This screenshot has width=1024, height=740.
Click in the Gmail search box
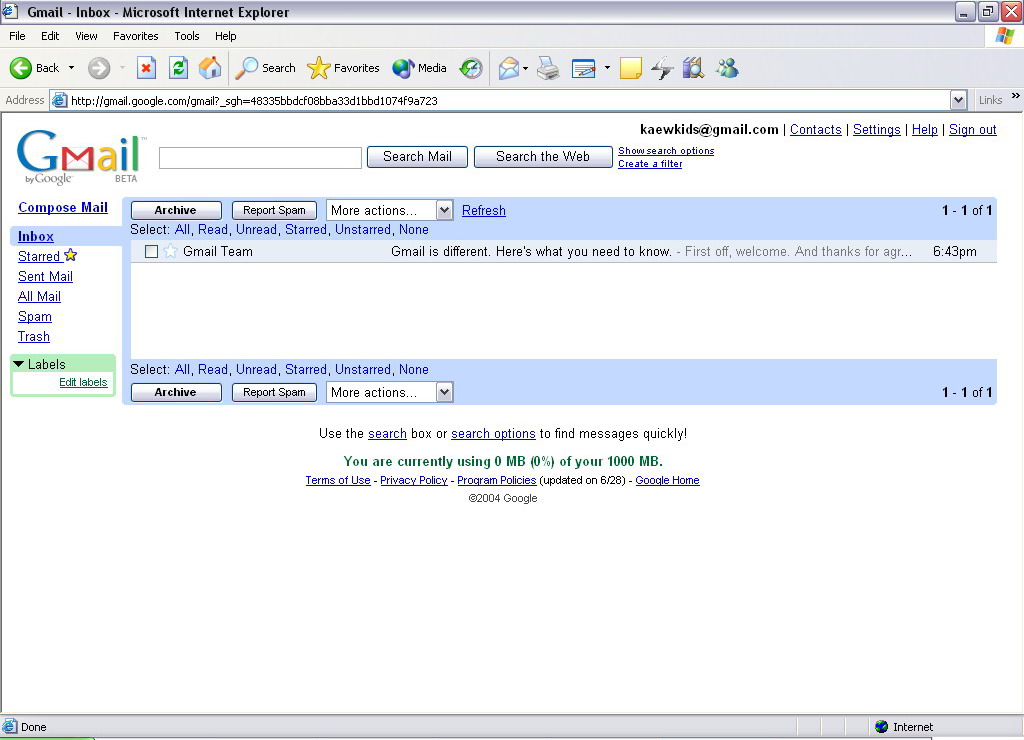[260, 157]
